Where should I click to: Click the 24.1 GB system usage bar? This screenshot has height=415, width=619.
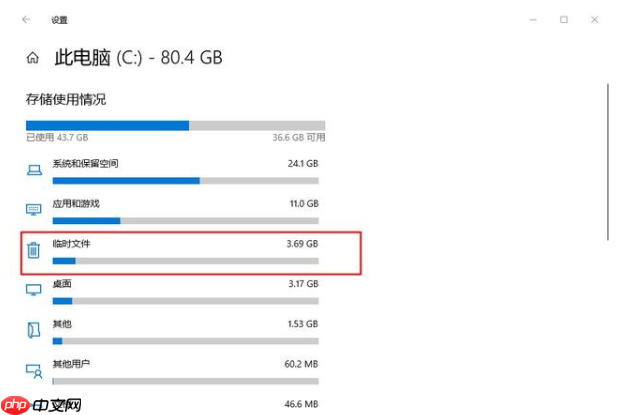(x=186, y=181)
